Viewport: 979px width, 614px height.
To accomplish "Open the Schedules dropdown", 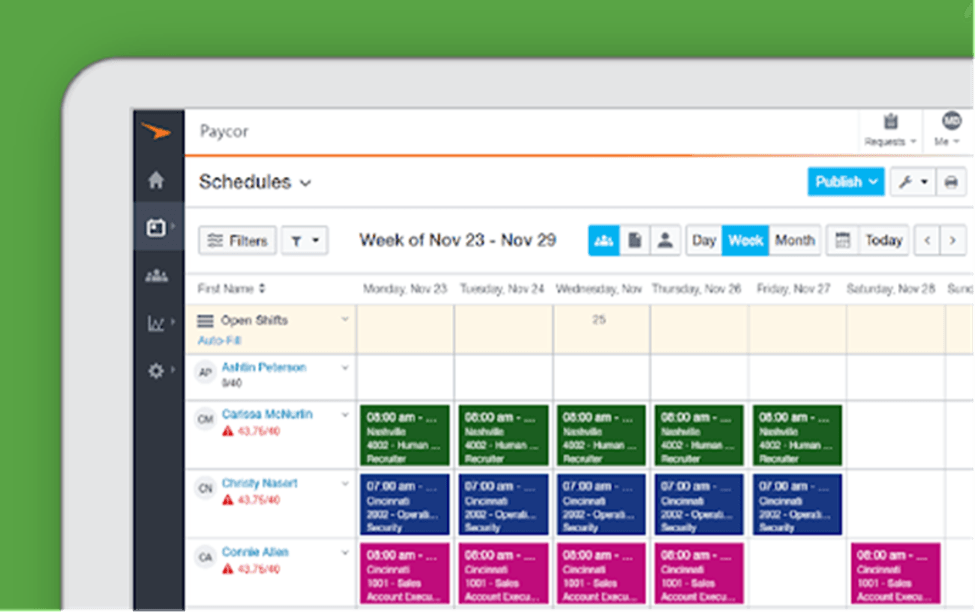I will click(303, 183).
